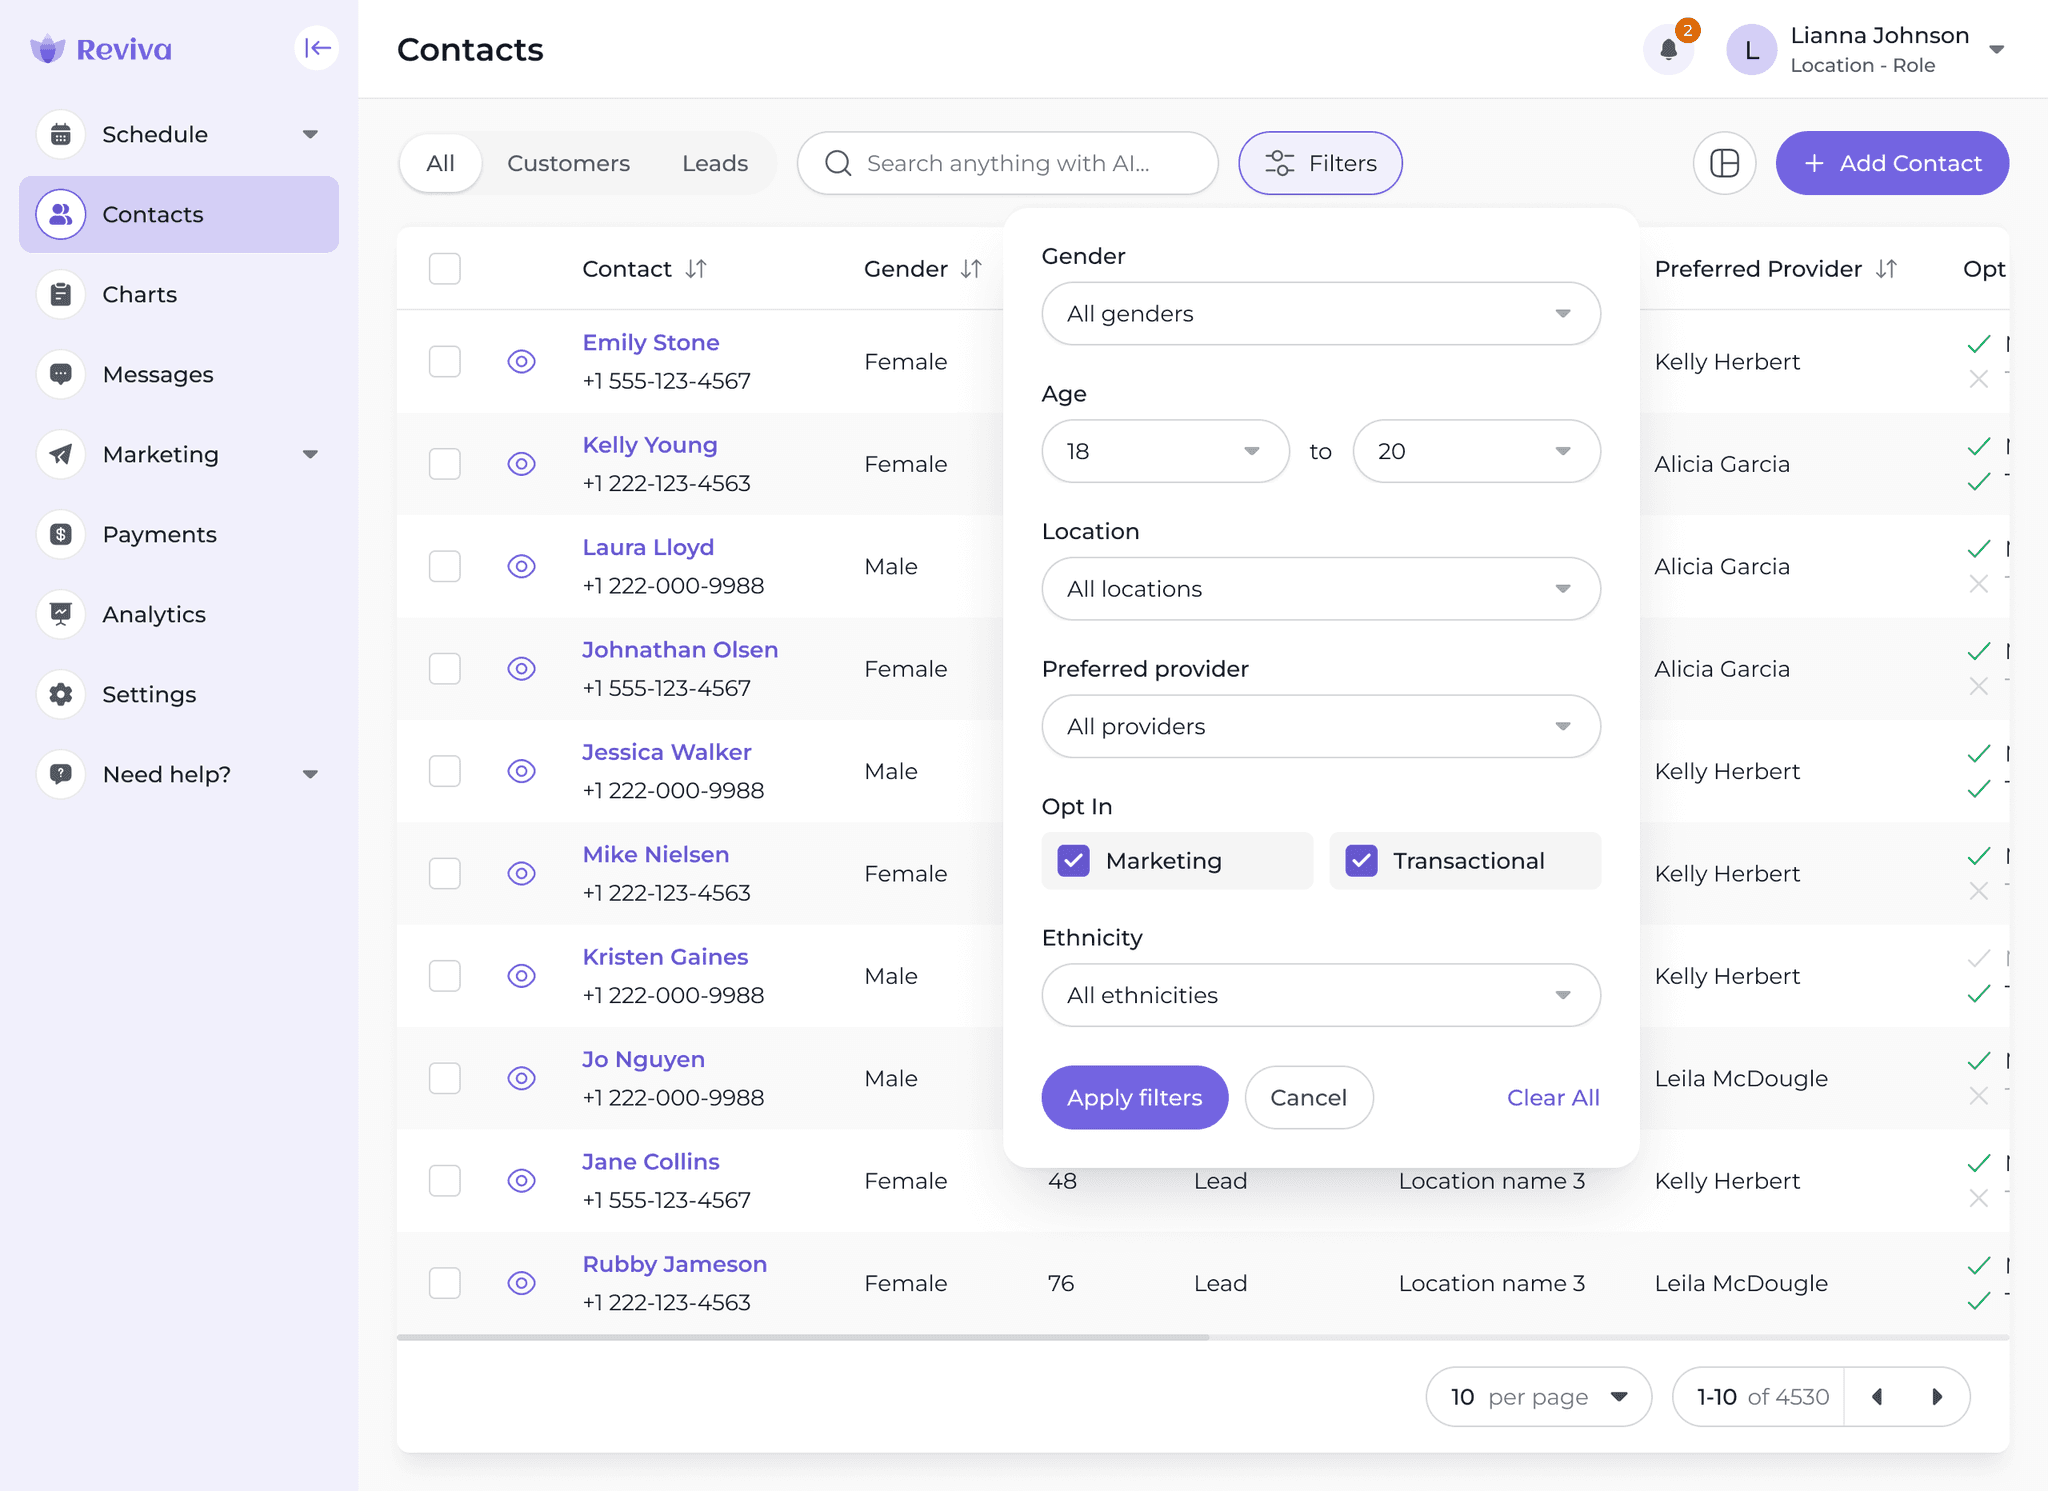Uncheck the Marketing opt-in checkbox
This screenshot has width=2048, height=1491.
coord(1074,861)
